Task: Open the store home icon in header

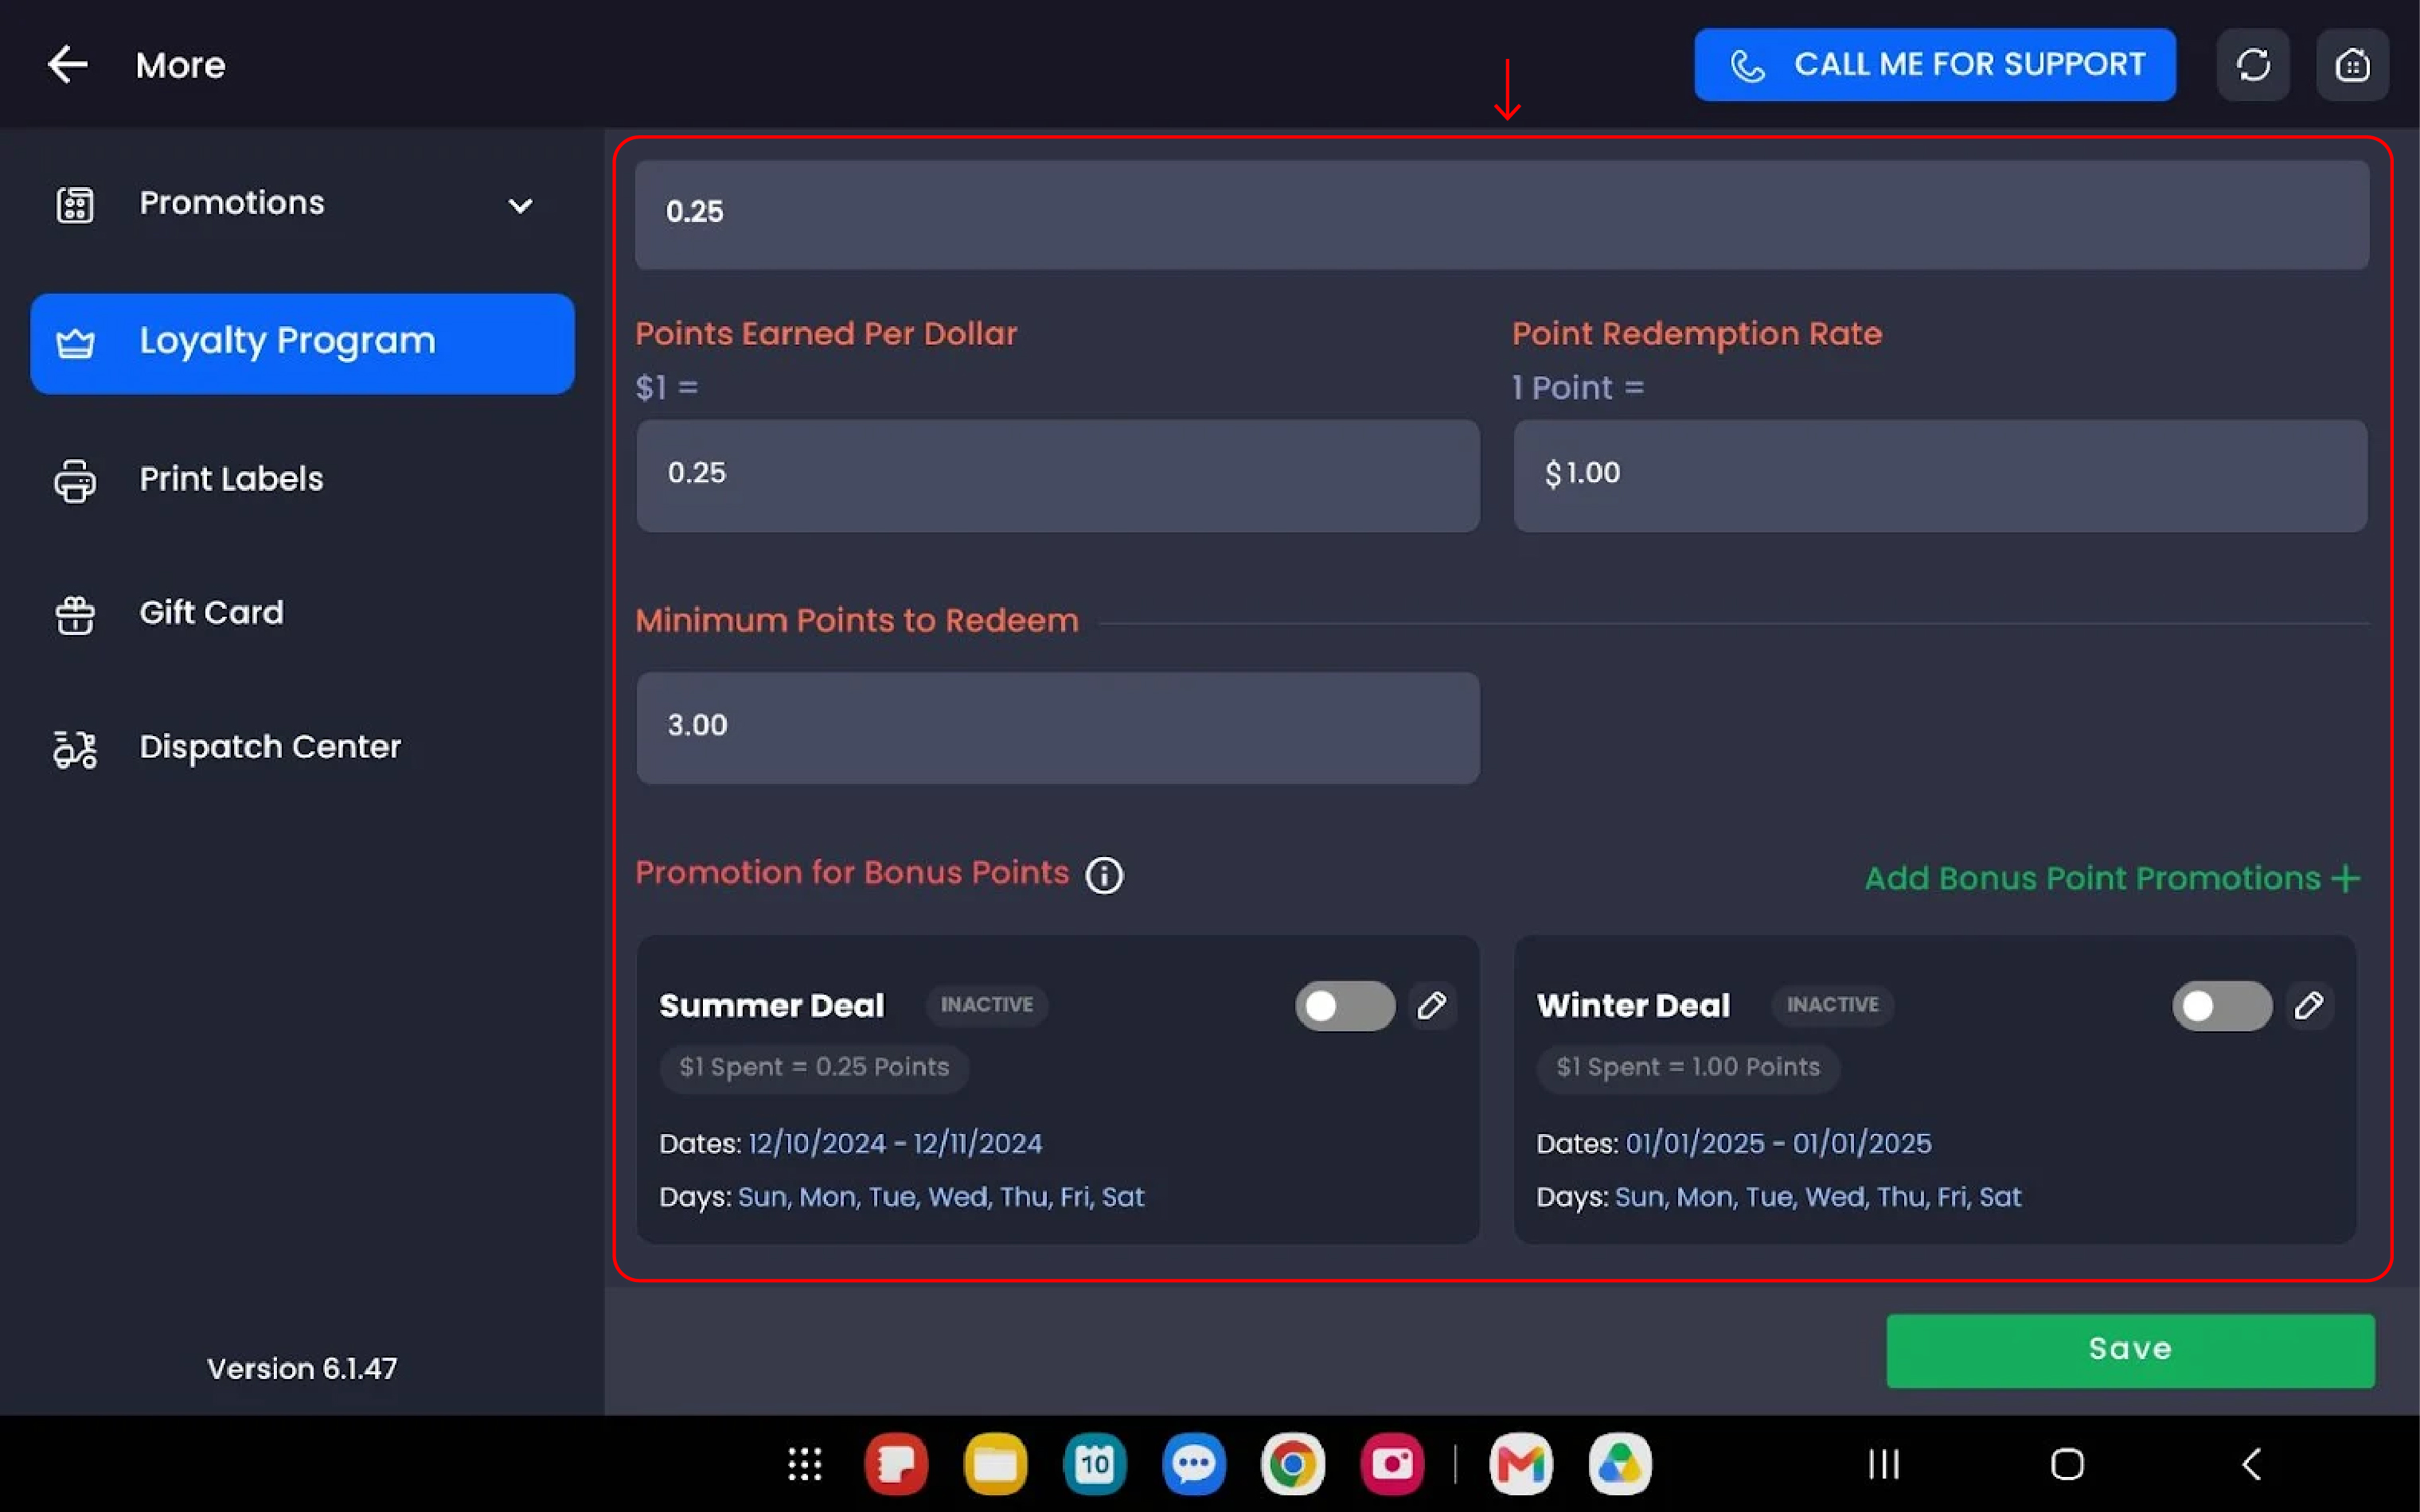Action: 2352,65
